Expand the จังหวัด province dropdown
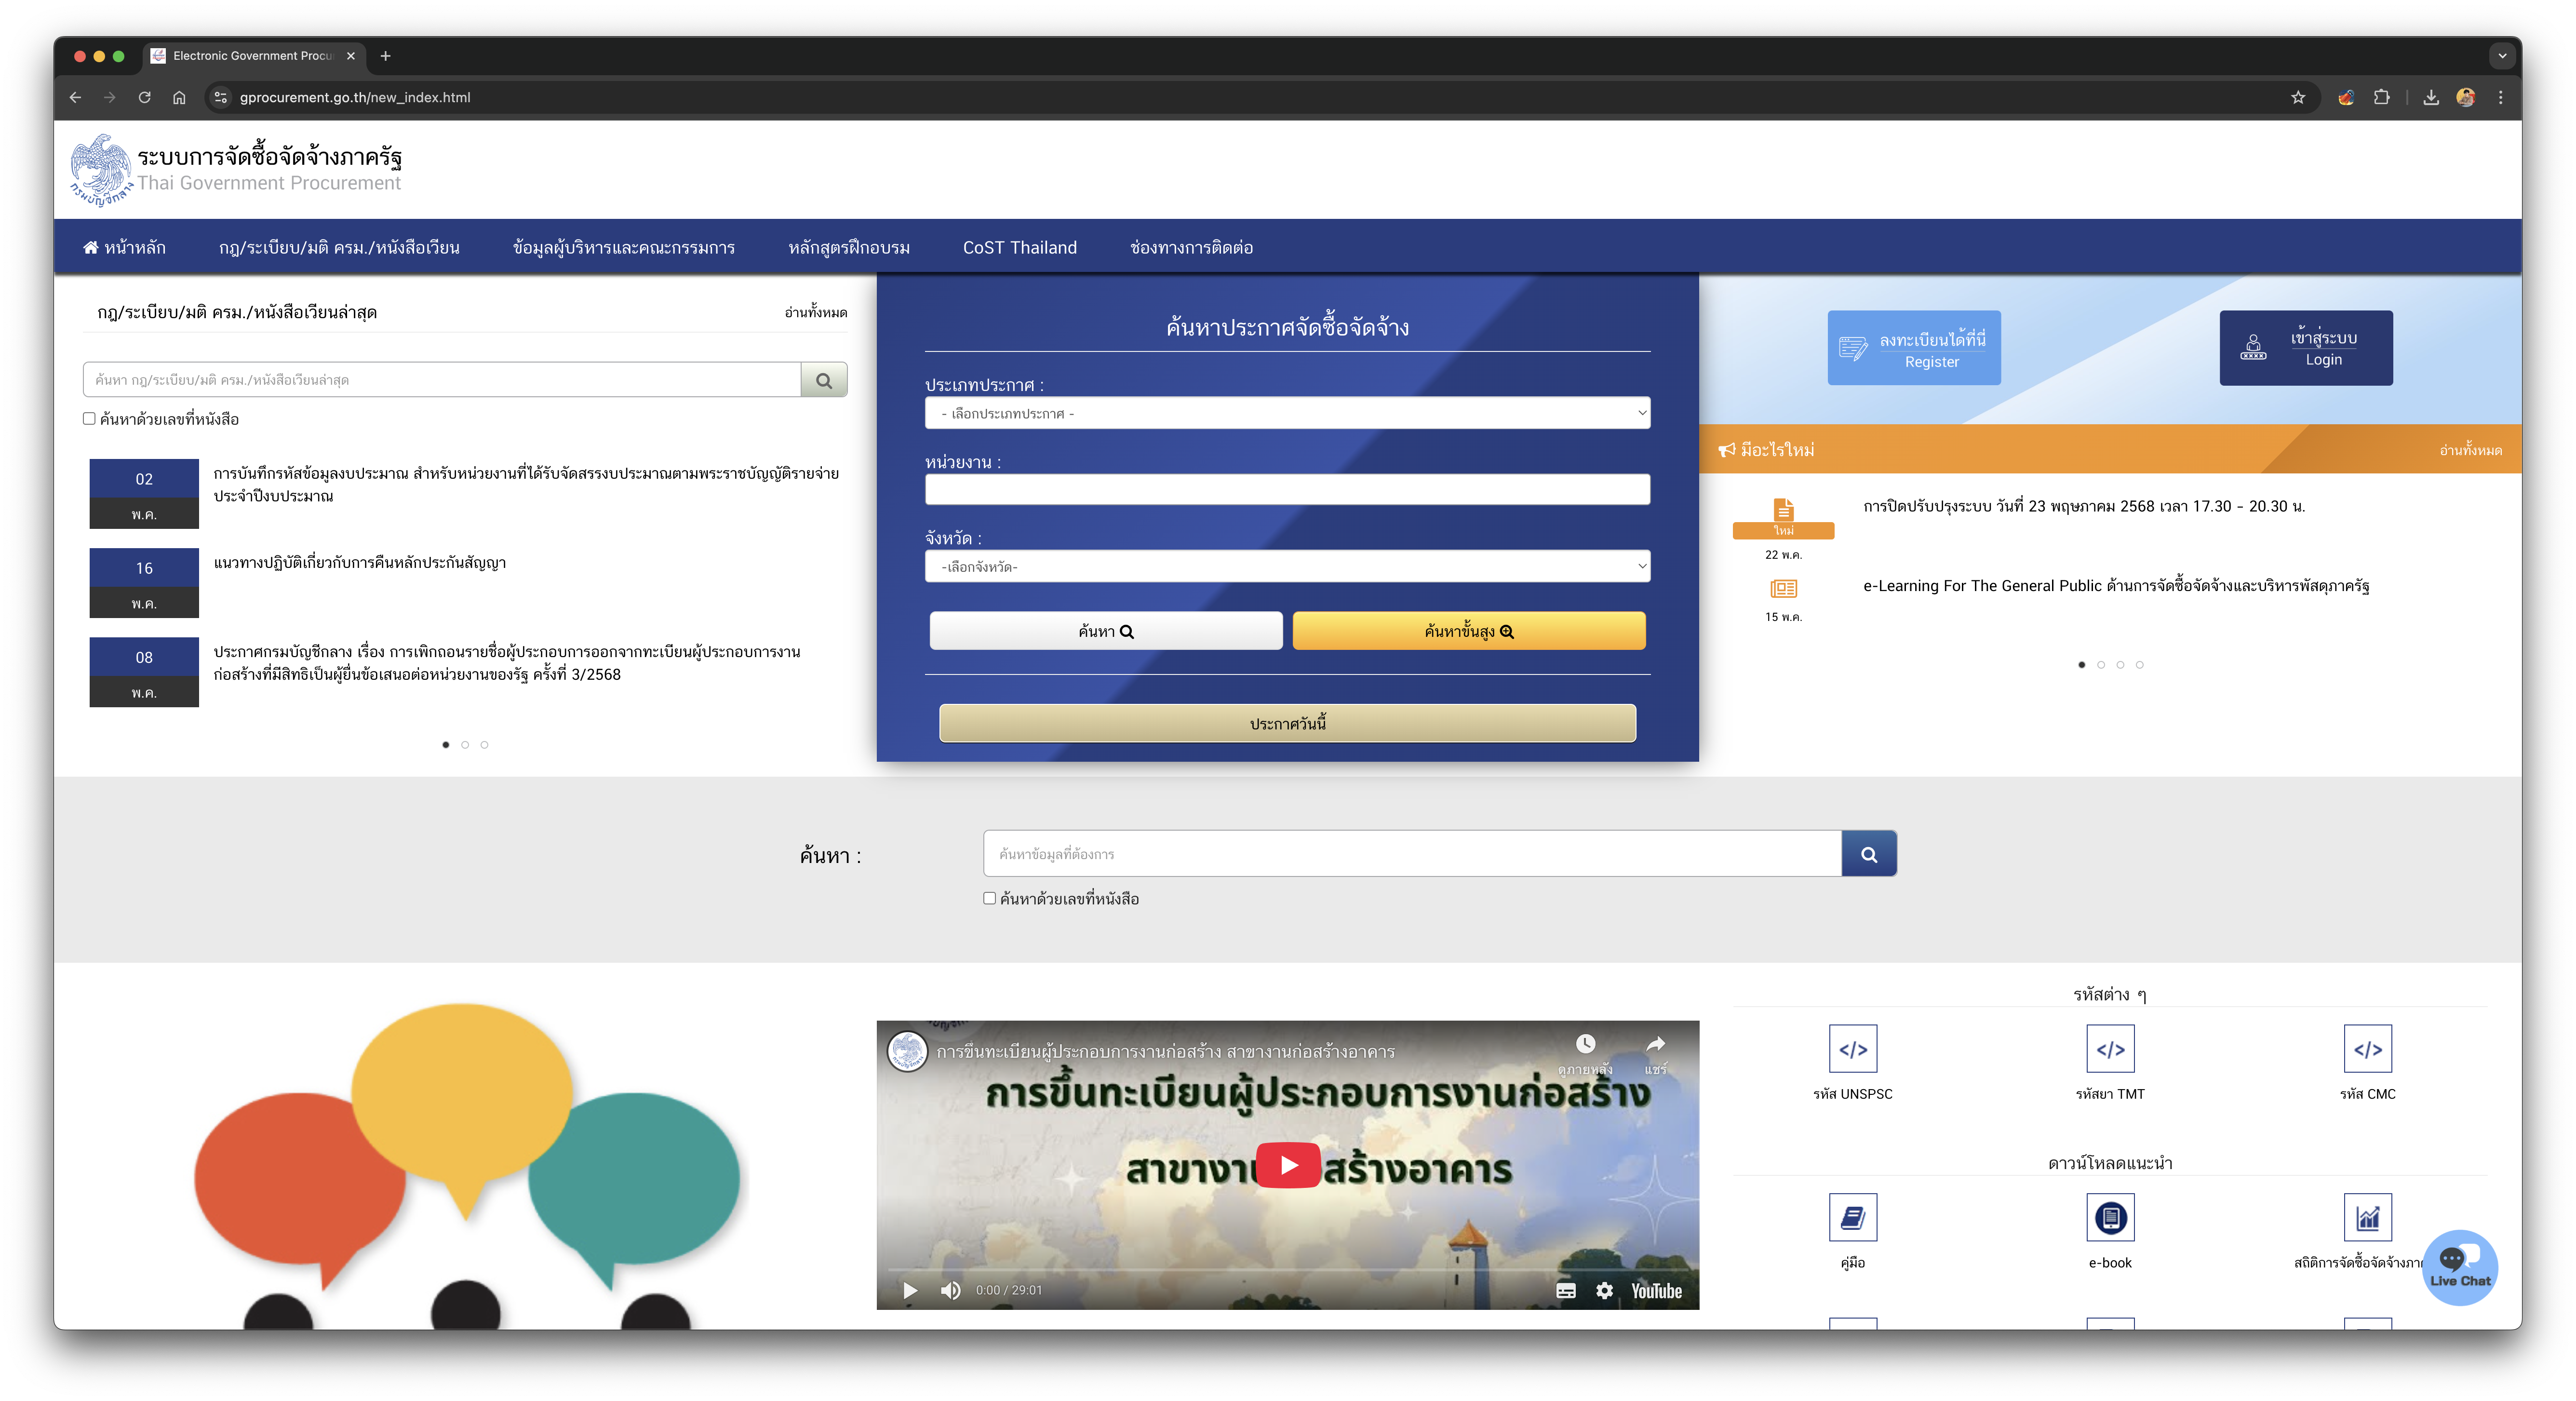The image size is (2576, 1401). pyautogui.click(x=1287, y=566)
